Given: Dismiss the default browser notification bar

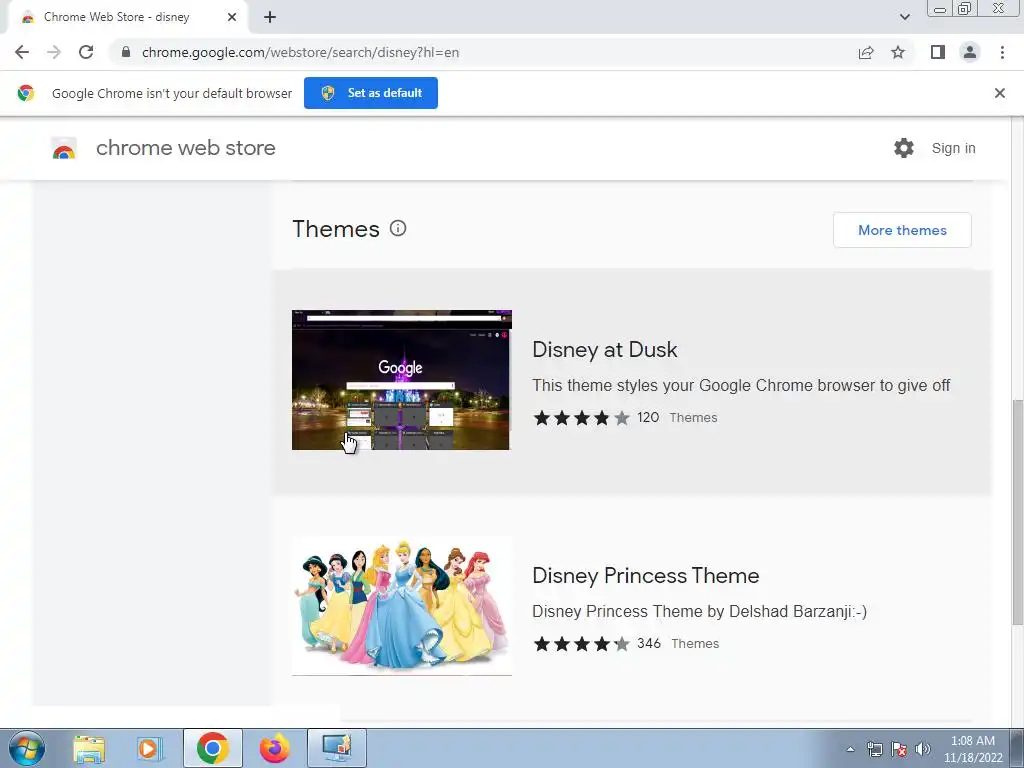Looking at the screenshot, I should click(999, 93).
